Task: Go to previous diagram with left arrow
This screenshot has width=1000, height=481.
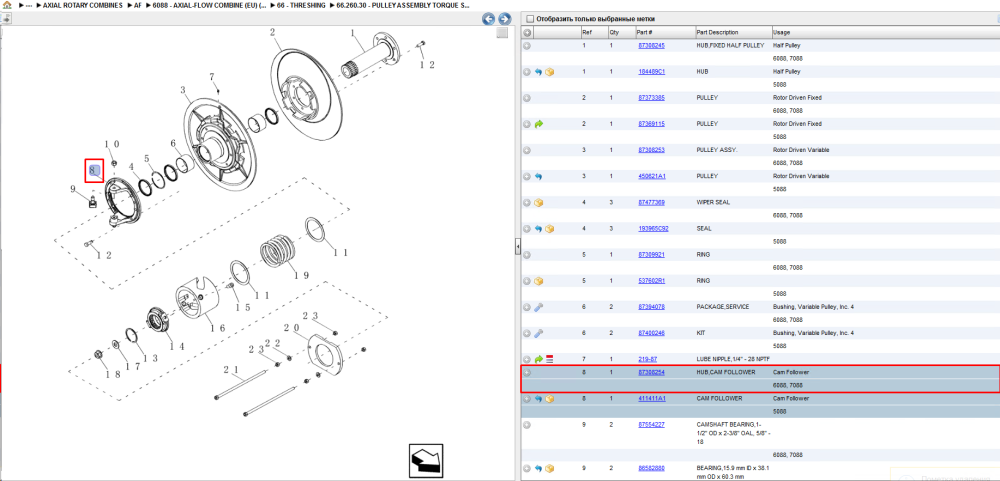Action: click(x=489, y=19)
